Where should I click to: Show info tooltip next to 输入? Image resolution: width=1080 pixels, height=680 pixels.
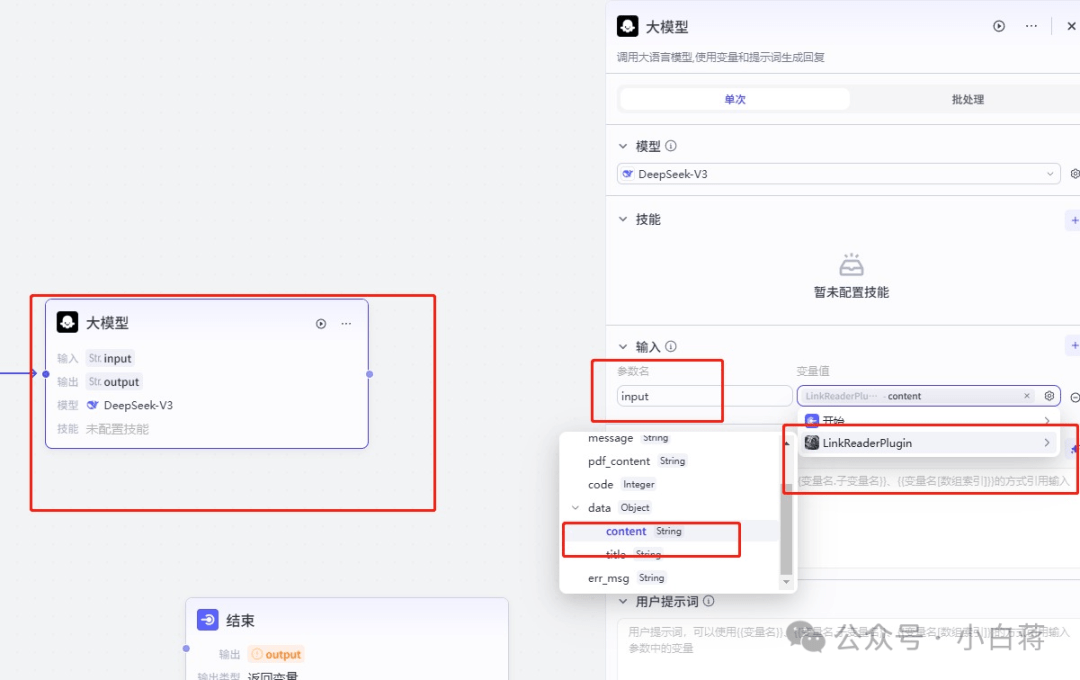(671, 347)
